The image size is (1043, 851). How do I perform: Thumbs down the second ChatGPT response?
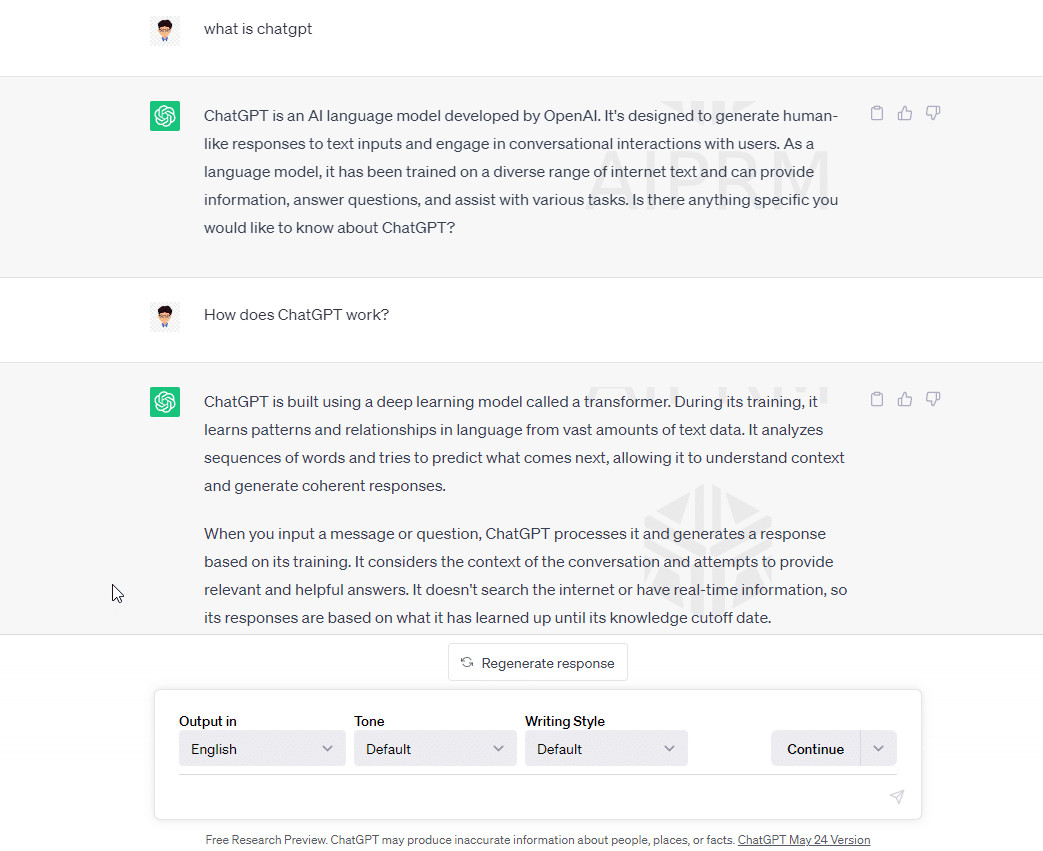pyautogui.click(x=933, y=399)
